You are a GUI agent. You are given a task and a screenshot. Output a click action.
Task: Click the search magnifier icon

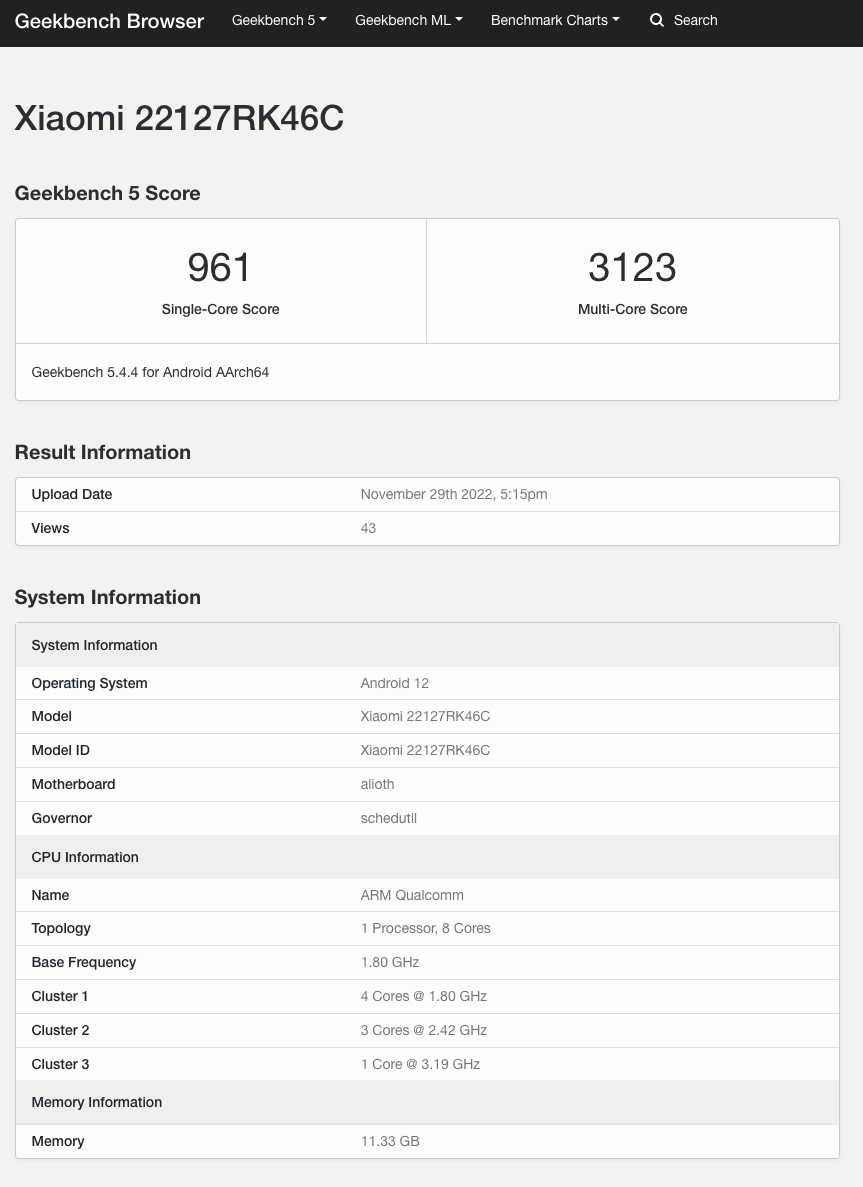pos(656,20)
